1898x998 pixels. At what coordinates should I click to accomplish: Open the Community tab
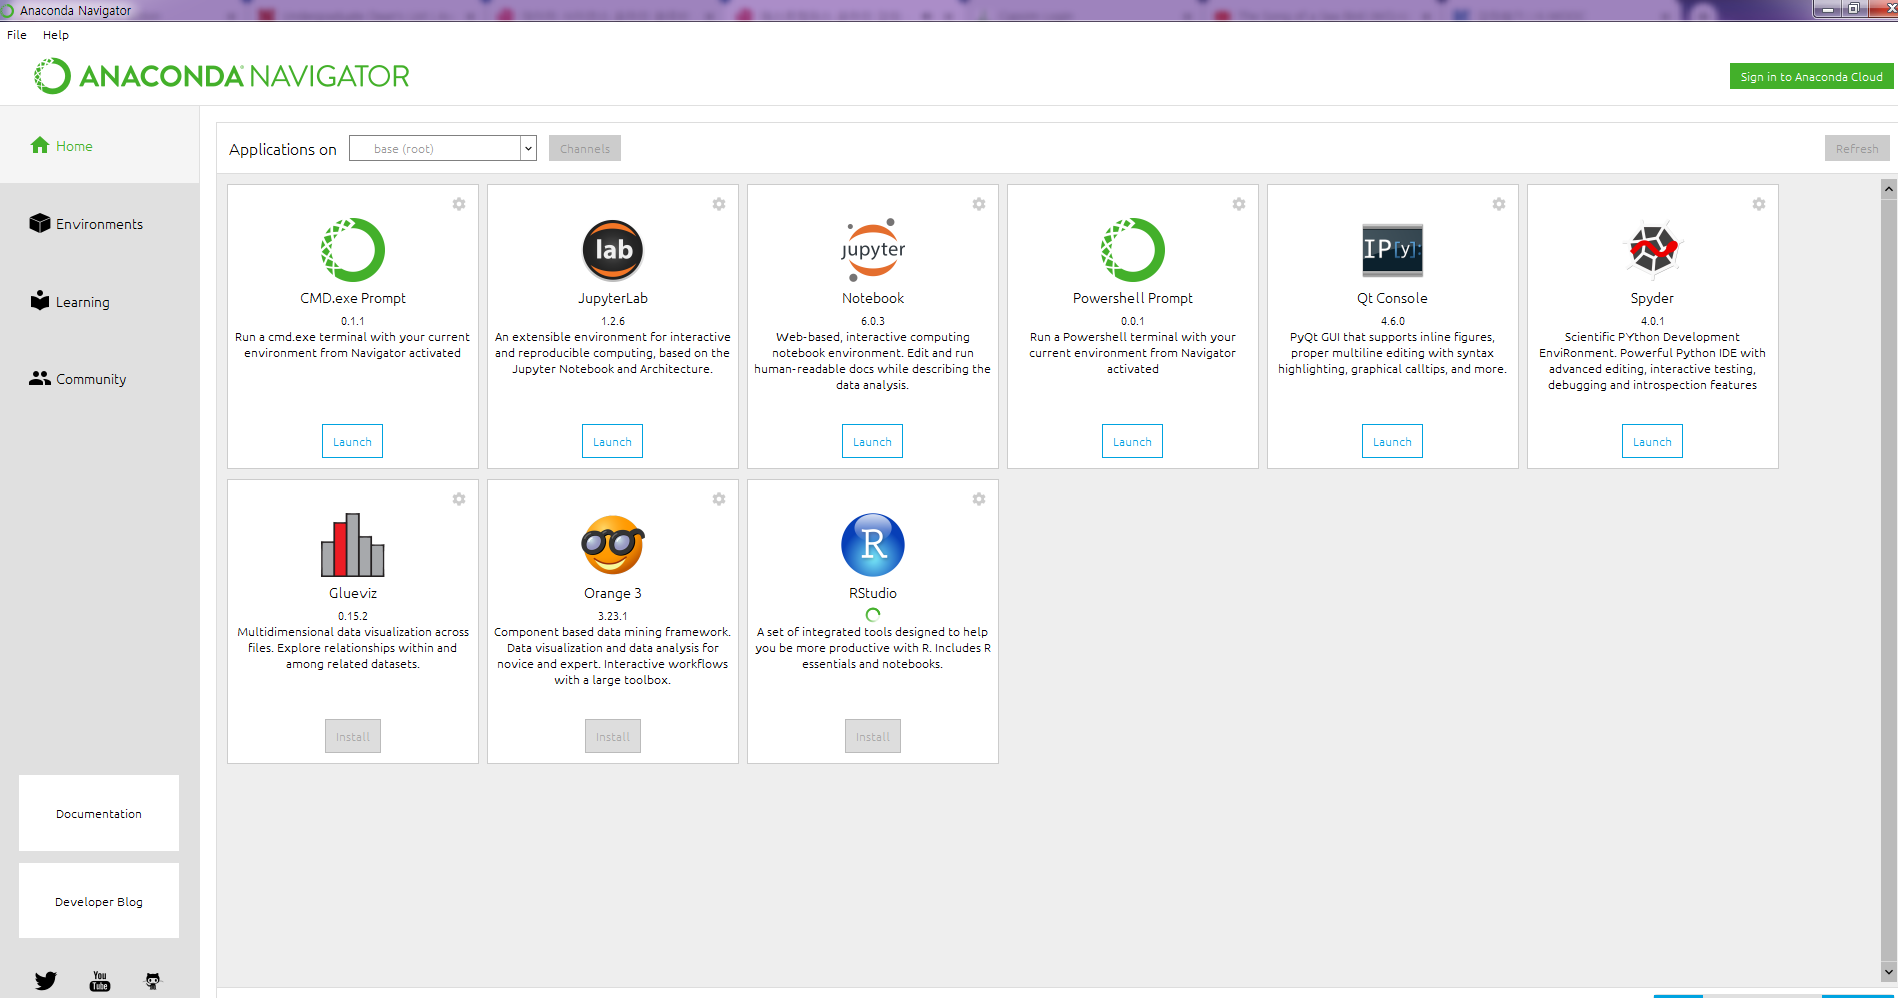(x=99, y=379)
